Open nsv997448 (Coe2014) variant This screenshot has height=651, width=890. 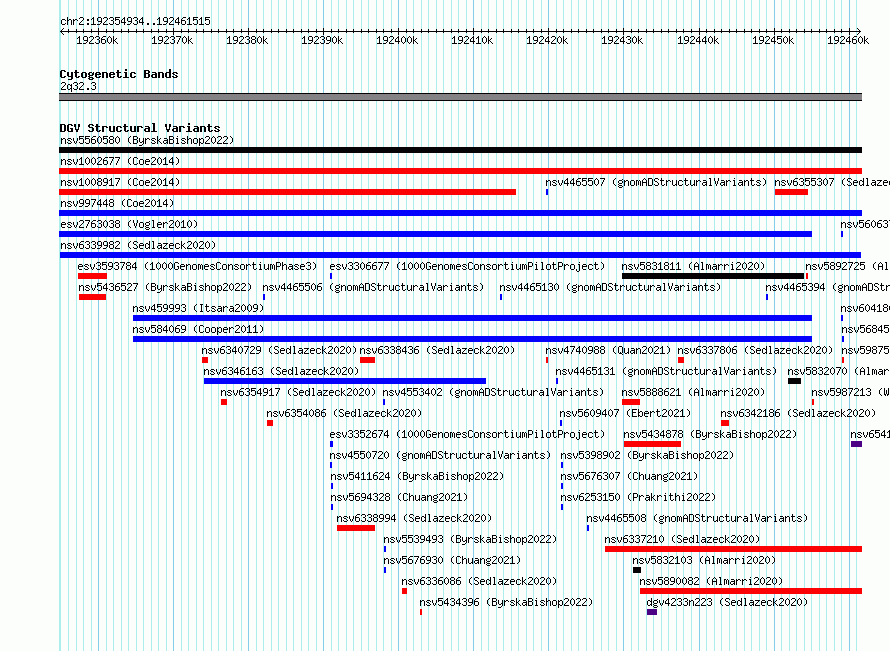pyautogui.click(x=117, y=203)
